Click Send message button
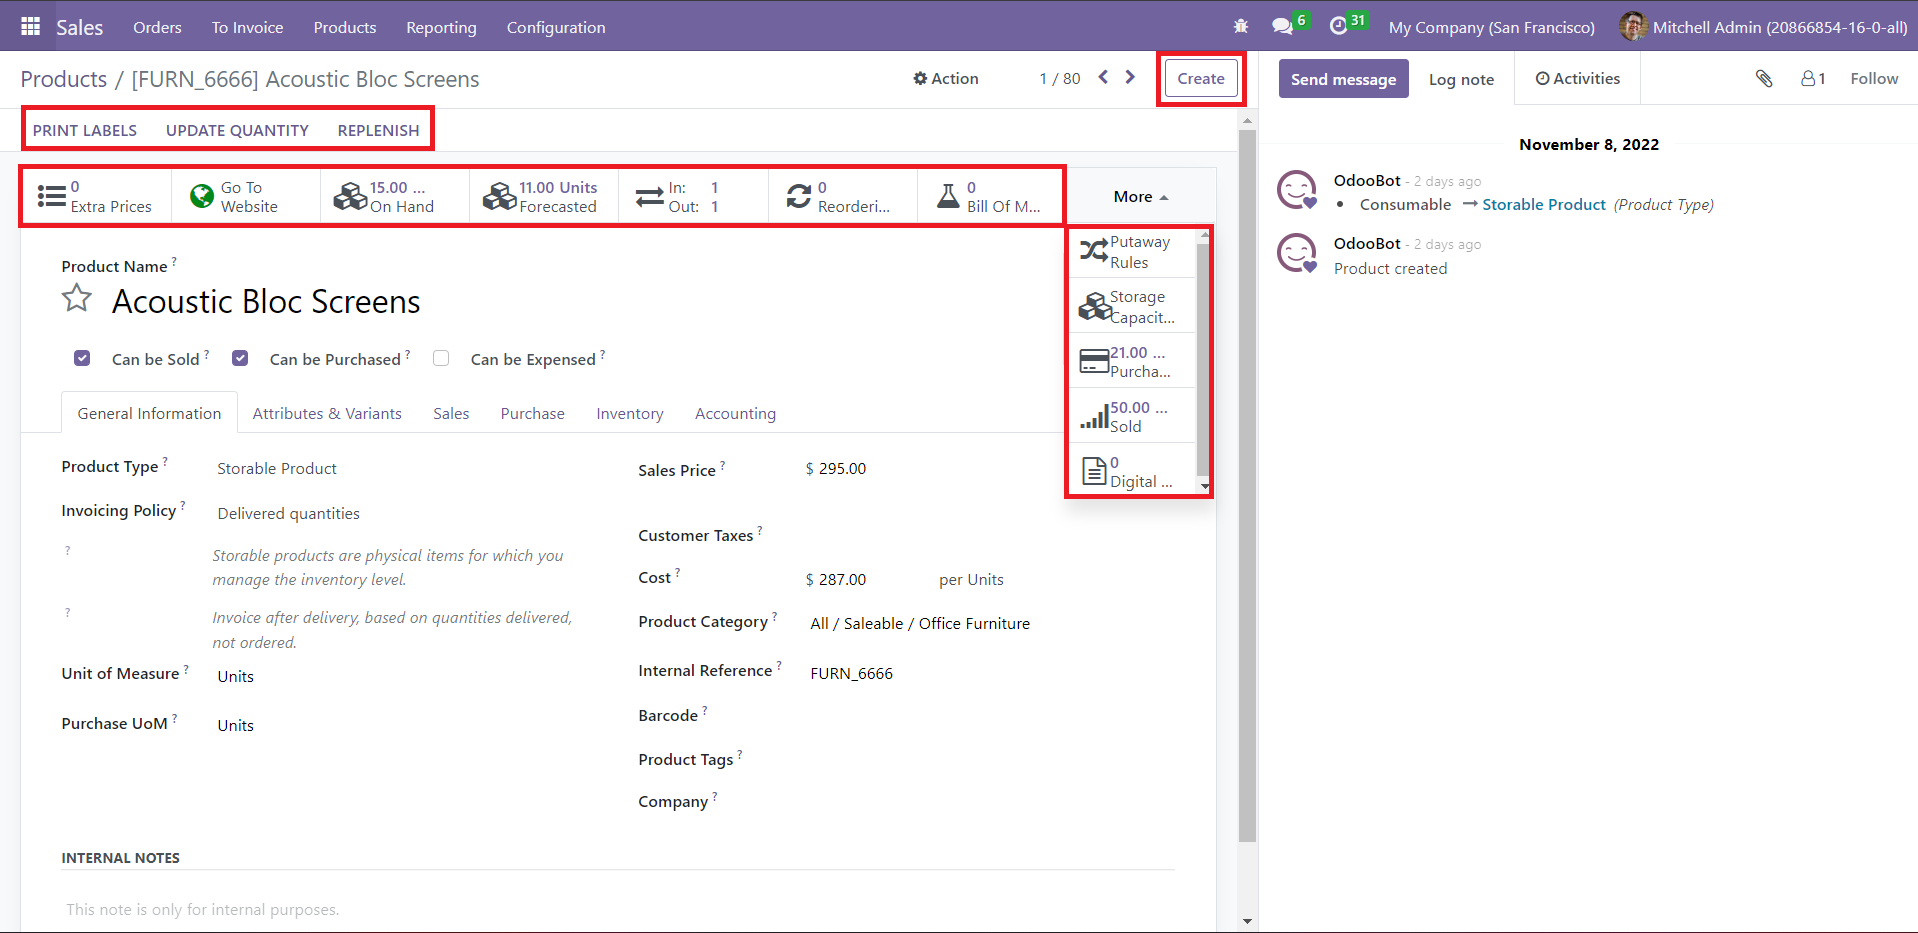Image resolution: width=1918 pixels, height=933 pixels. tap(1343, 79)
